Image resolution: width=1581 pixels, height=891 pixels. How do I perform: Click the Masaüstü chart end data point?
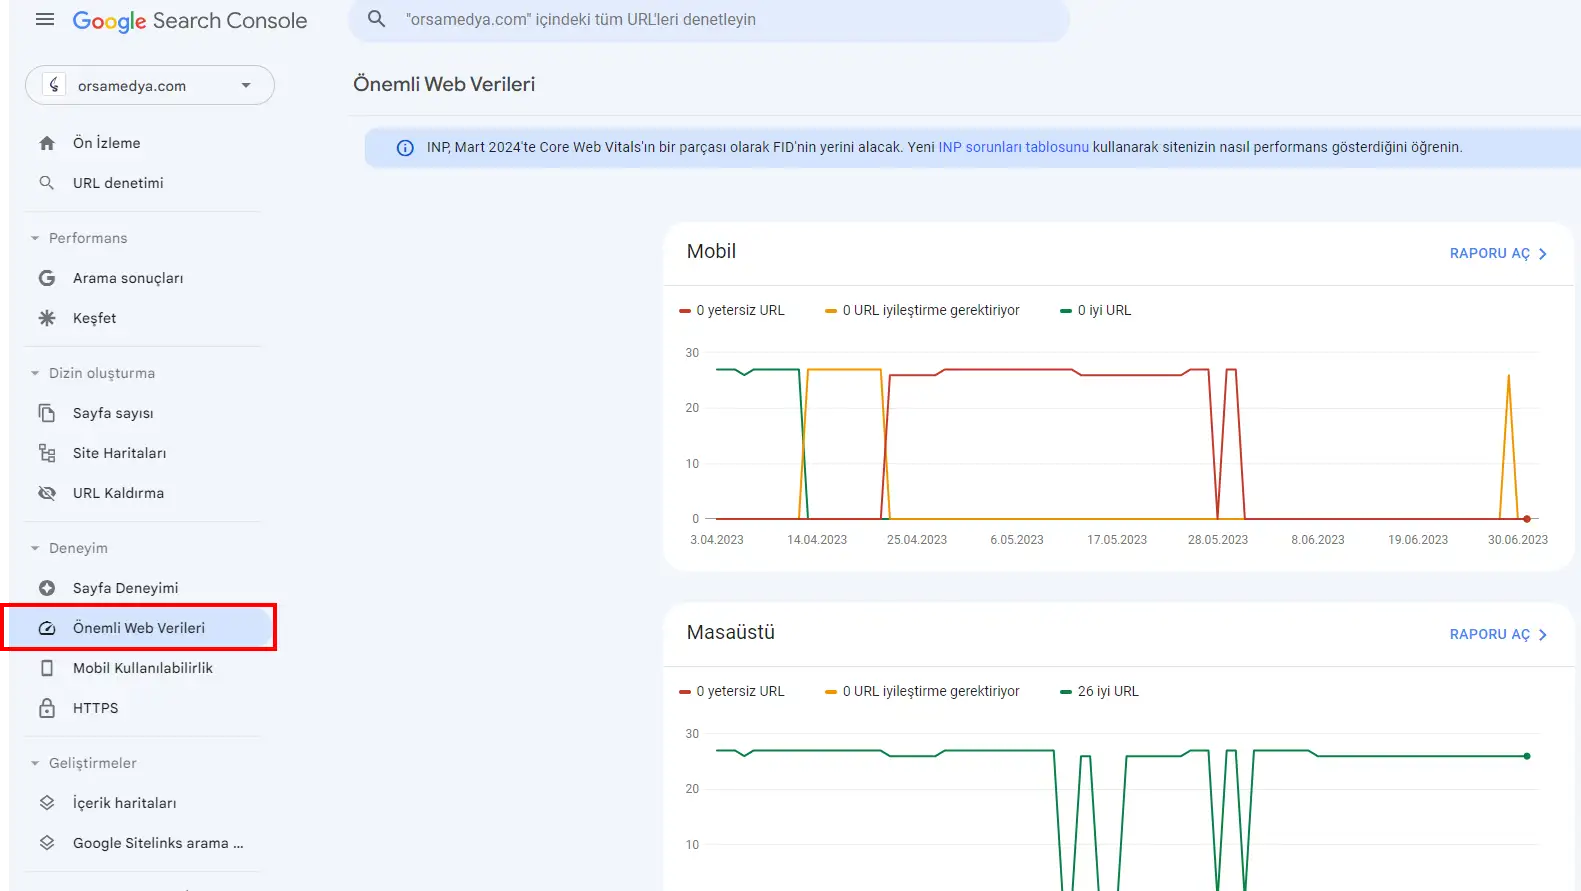[1527, 756]
